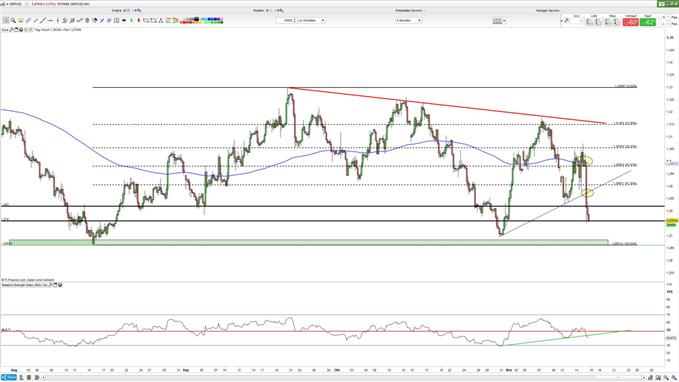679x382 pixels.
Task: Select the magnifier zoom tool
Action: pos(13,20)
